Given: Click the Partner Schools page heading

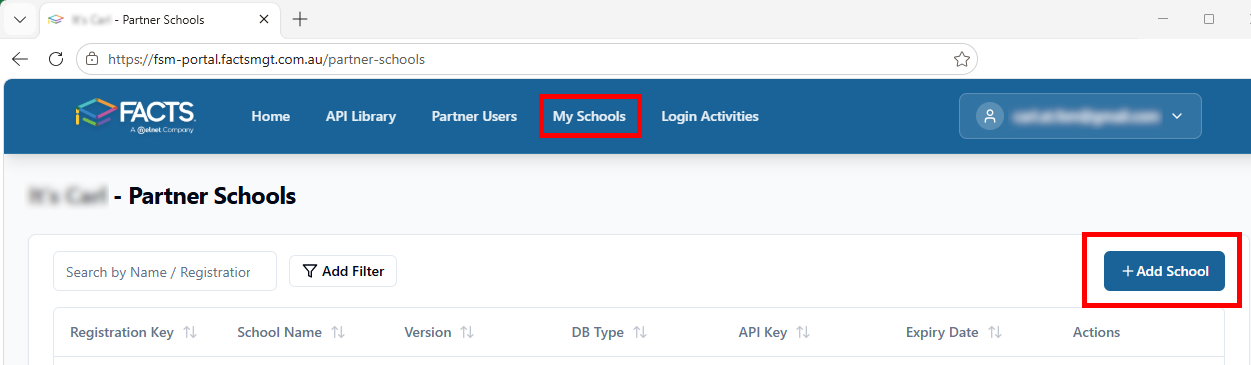Looking at the screenshot, I should coord(163,196).
